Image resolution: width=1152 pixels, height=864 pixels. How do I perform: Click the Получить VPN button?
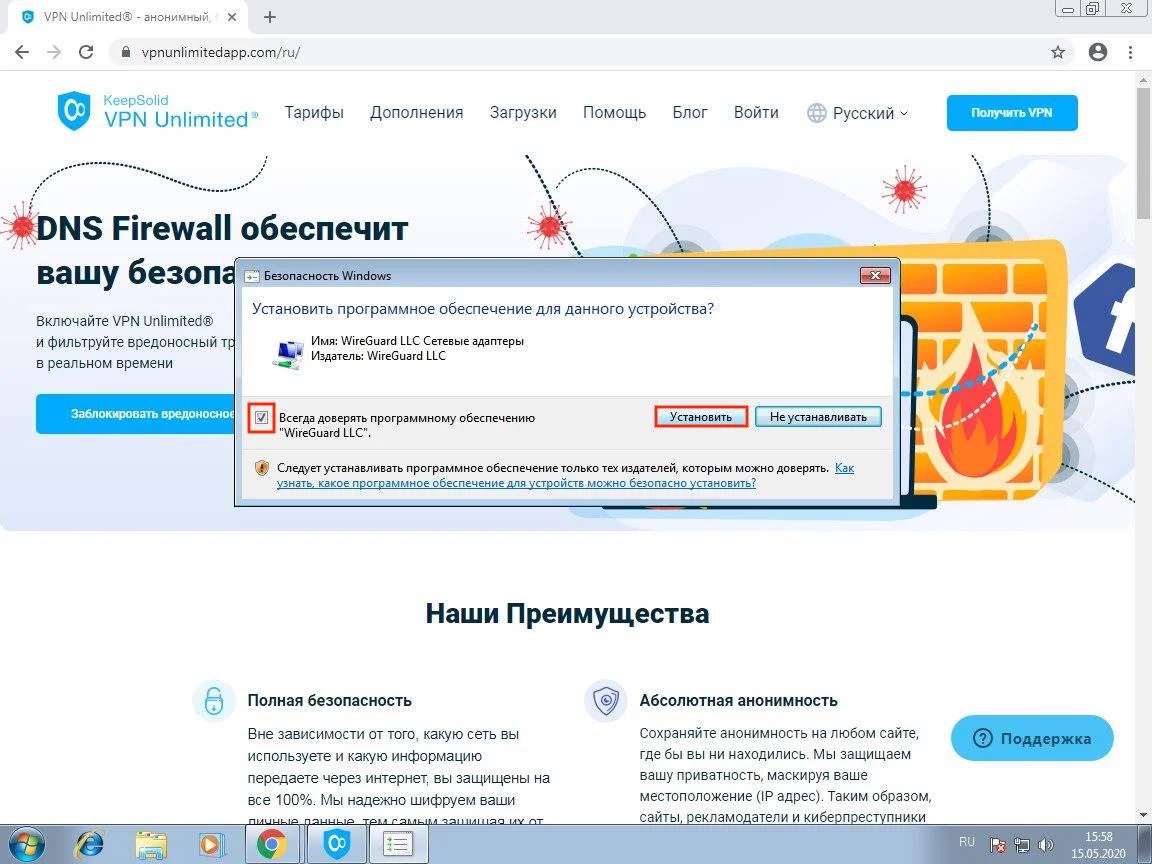pos(1012,113)
